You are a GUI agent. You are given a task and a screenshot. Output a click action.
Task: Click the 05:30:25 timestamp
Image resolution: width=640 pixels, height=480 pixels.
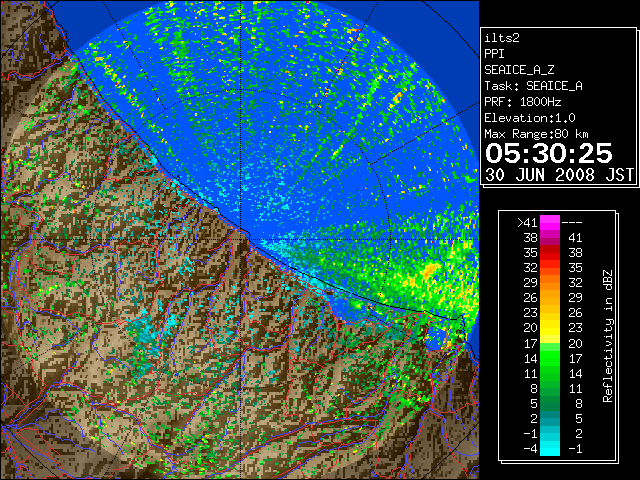coord(549,153)
